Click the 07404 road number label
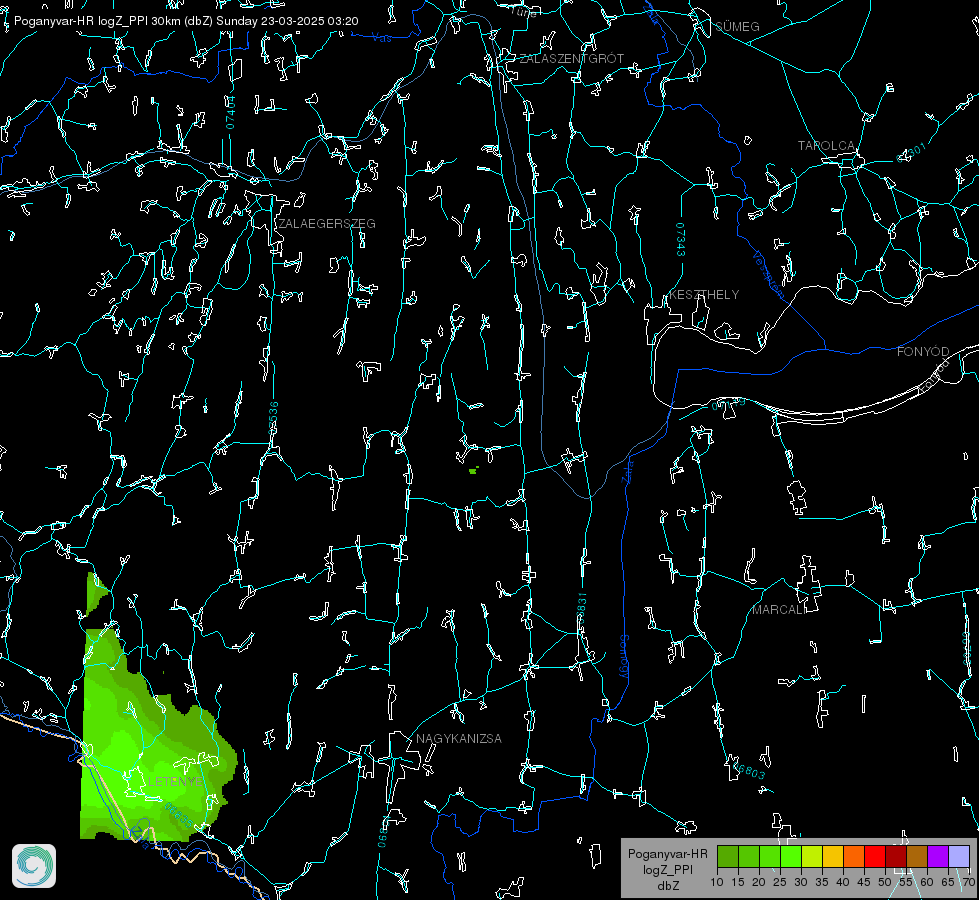Viewport: 979px width, 900px height. tap(231, 112)
